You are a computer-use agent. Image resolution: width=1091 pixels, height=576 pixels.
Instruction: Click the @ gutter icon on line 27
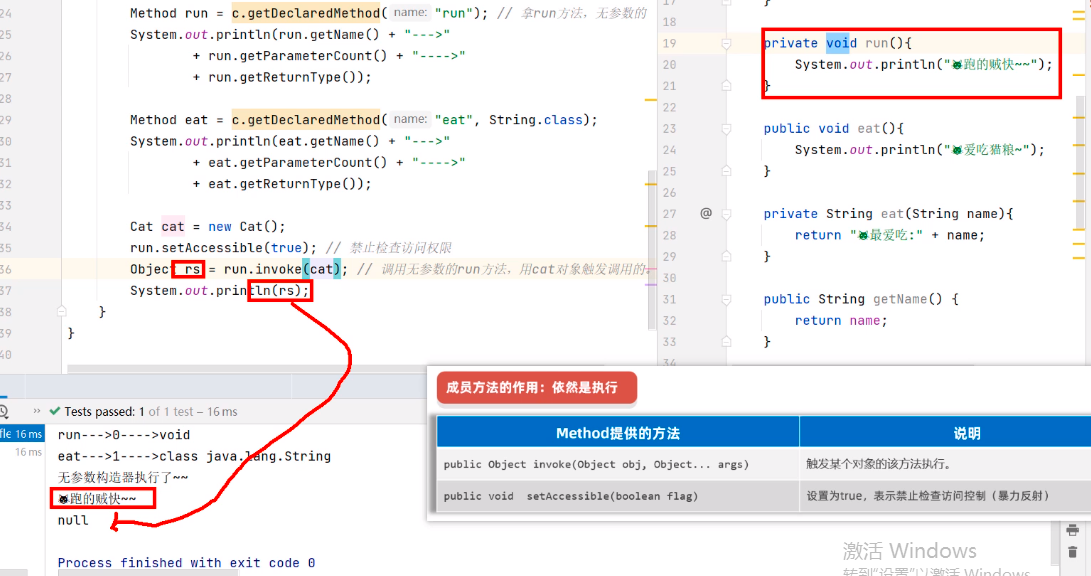pos(706,213)
